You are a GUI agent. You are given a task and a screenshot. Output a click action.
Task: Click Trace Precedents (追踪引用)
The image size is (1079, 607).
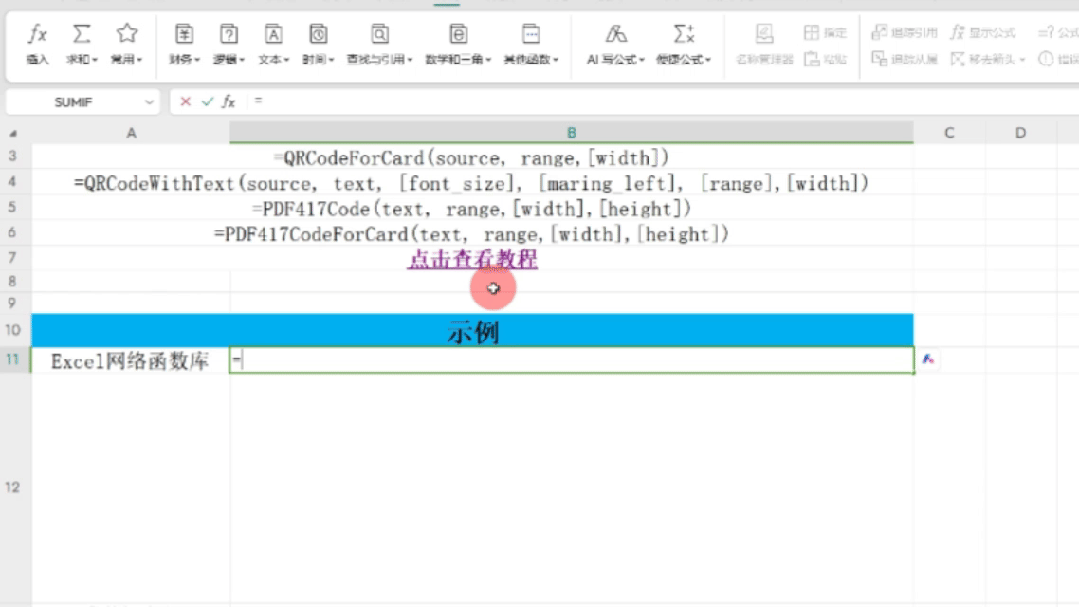tap(904, 32)
